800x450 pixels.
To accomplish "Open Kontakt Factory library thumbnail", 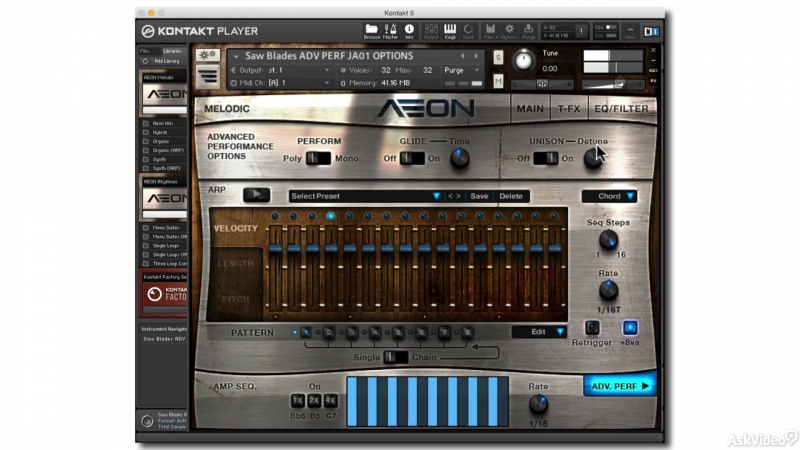I will (164, 294).
